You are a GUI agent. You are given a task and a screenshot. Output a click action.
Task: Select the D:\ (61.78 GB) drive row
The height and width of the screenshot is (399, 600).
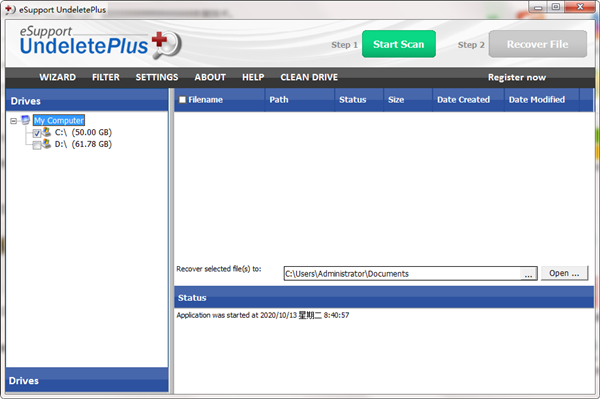tap(83, 144)
